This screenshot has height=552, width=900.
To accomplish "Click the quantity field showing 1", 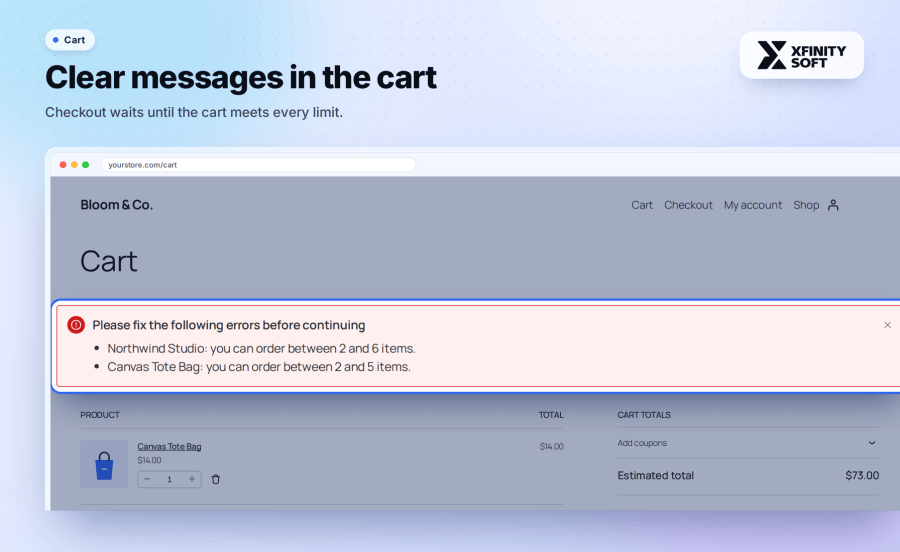I will (169, 479).
